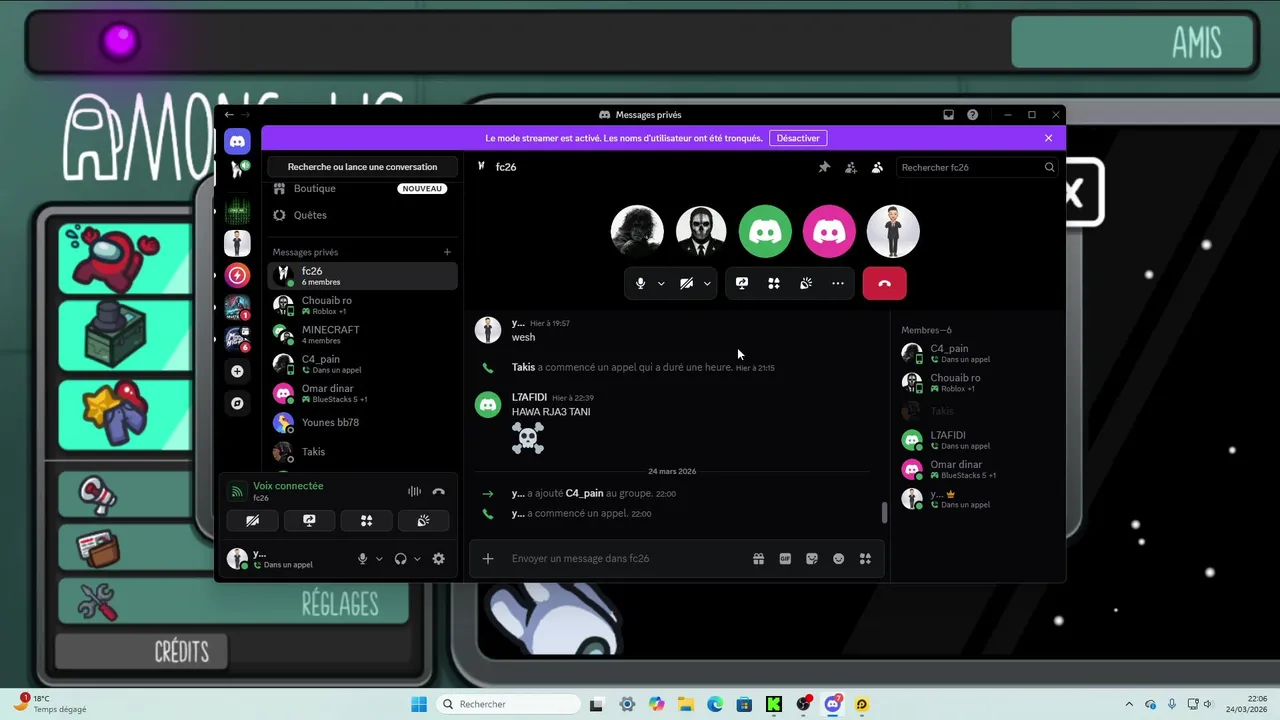
Task: Open help question mark icon
Action: [x=972, y=115]
